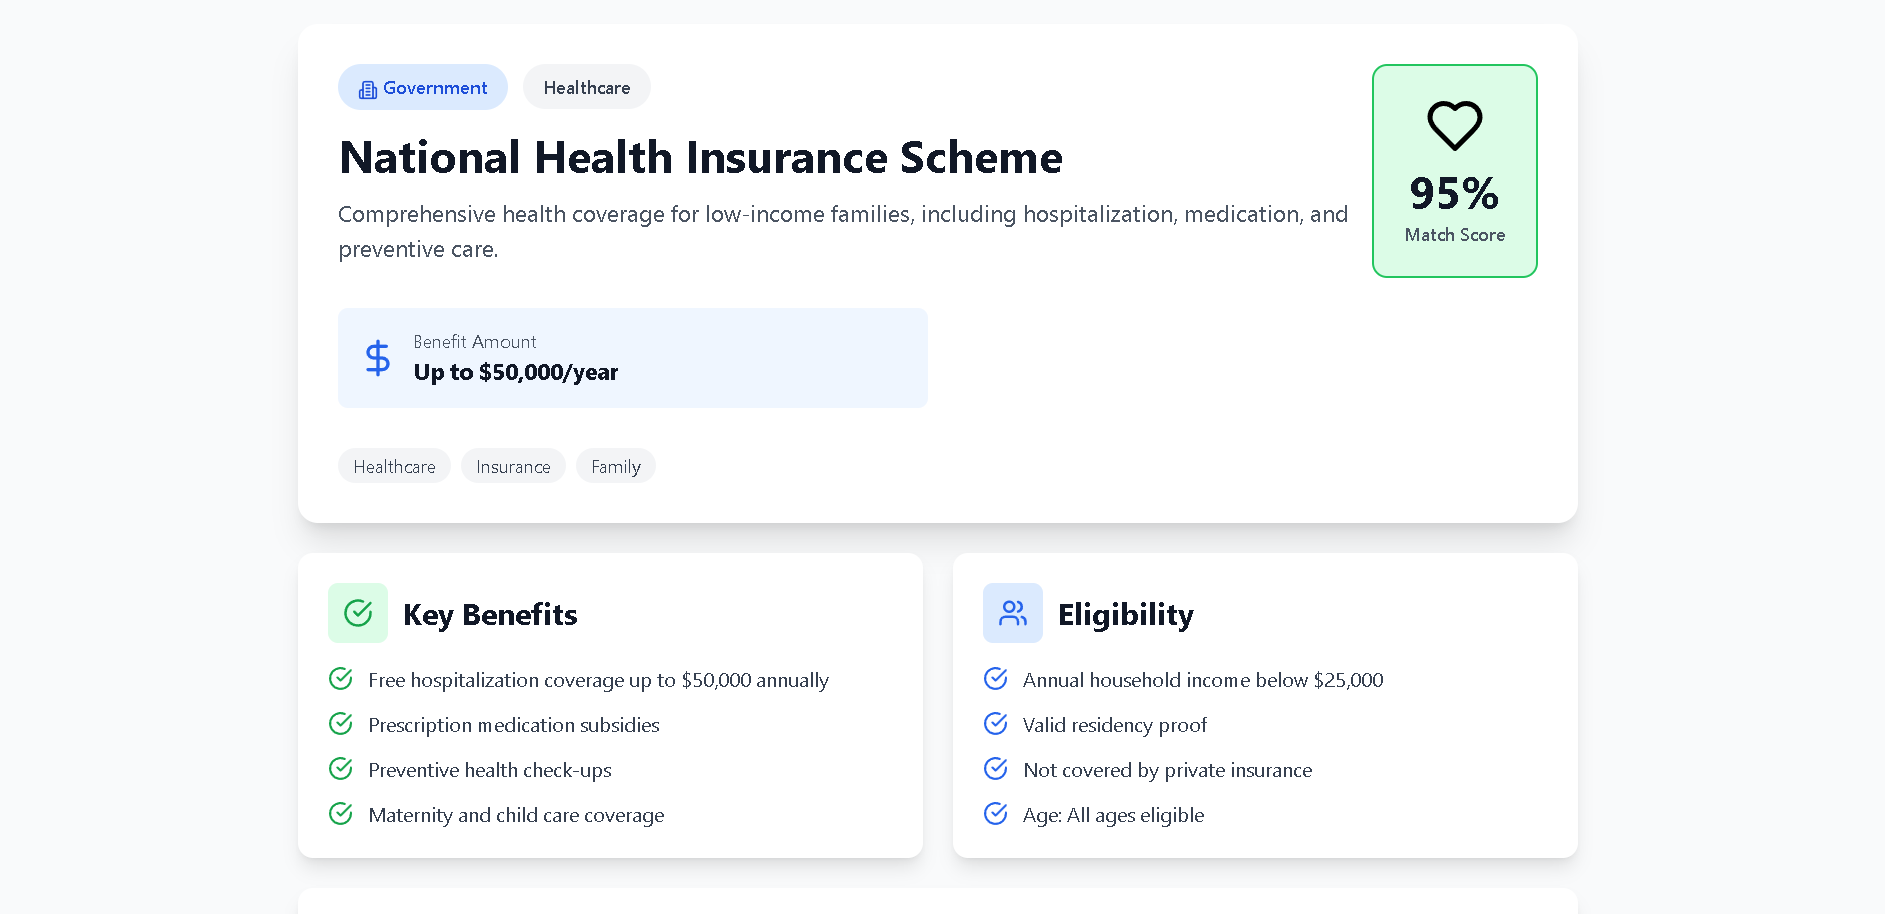Click check icon beside Annual household income
The height and width of the screenshot is (914, 1885).
(x=996, y=679)
